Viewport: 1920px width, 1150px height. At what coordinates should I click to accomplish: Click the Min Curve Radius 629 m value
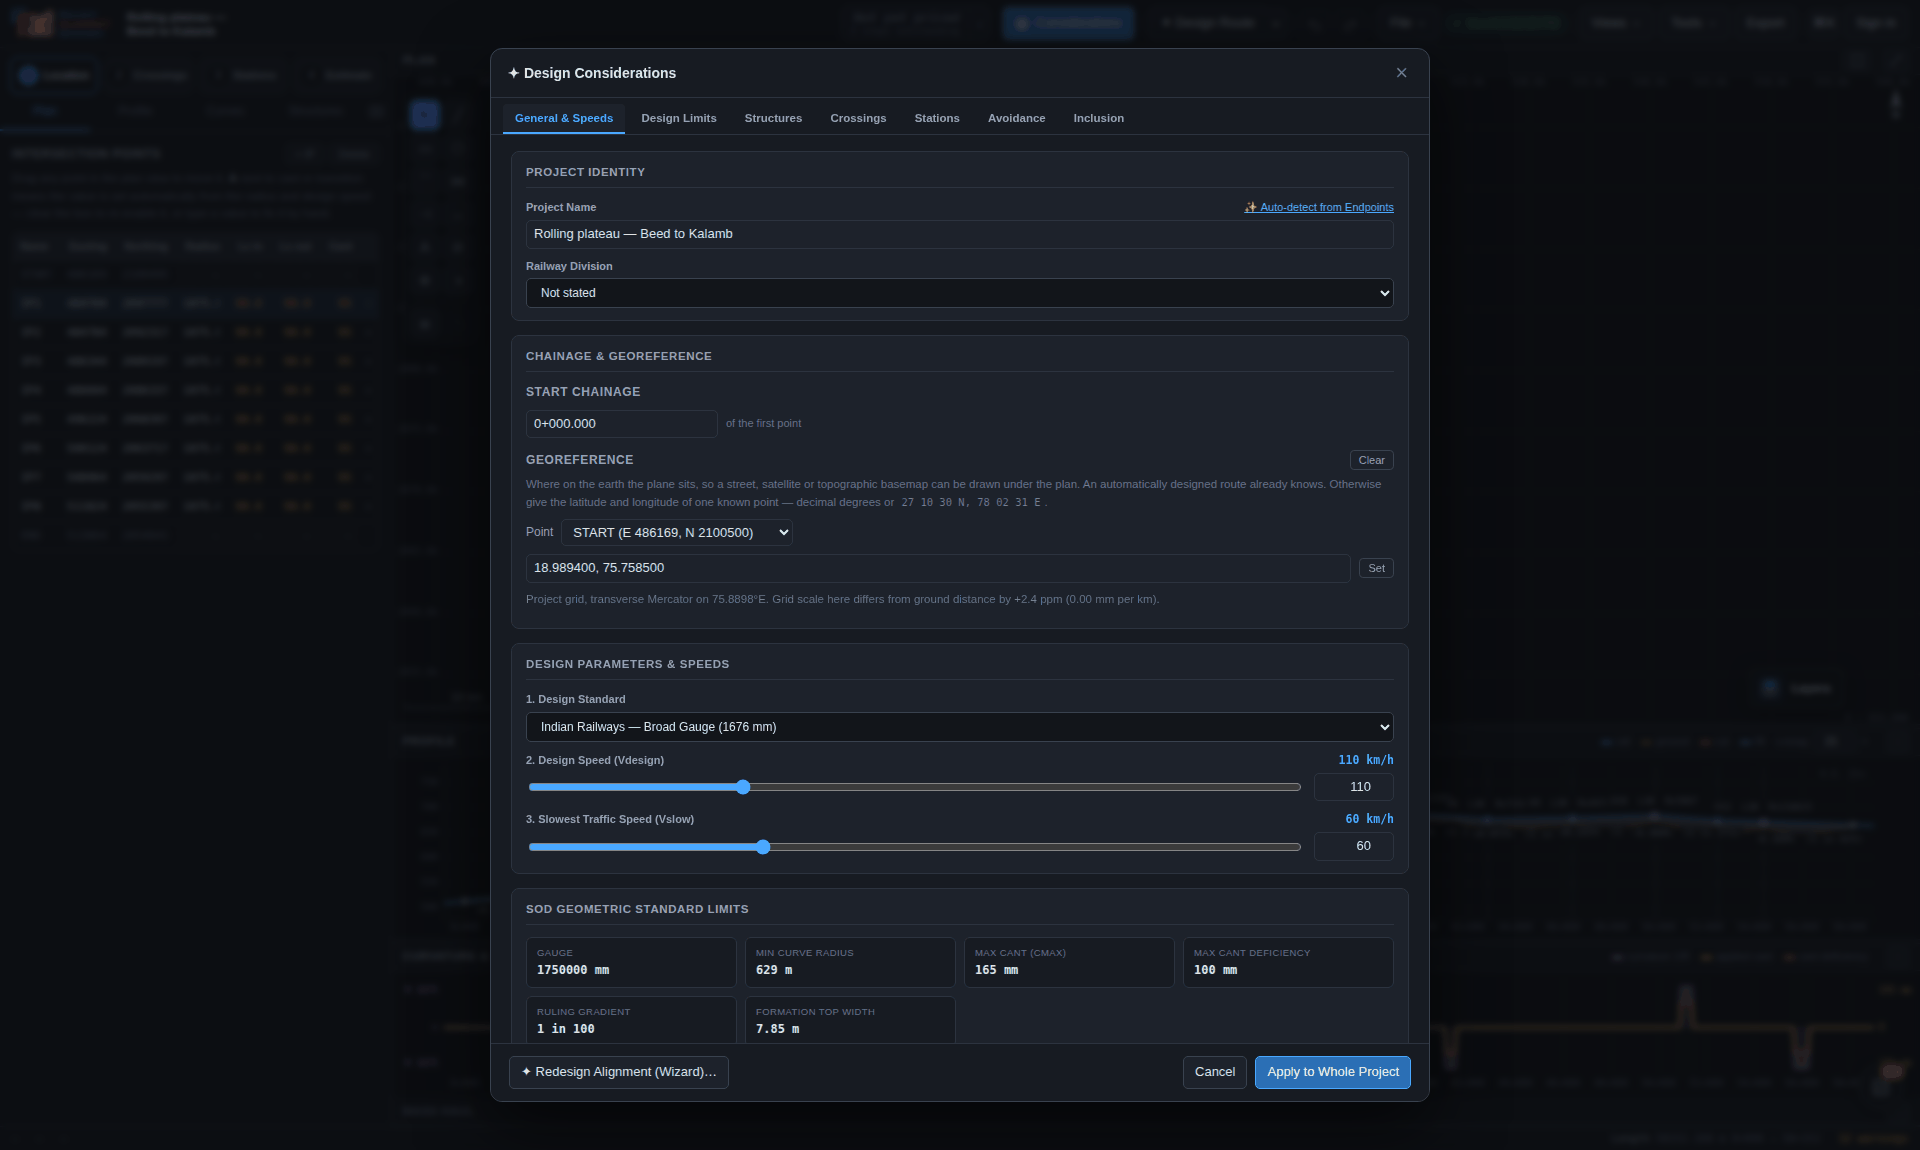774,970
